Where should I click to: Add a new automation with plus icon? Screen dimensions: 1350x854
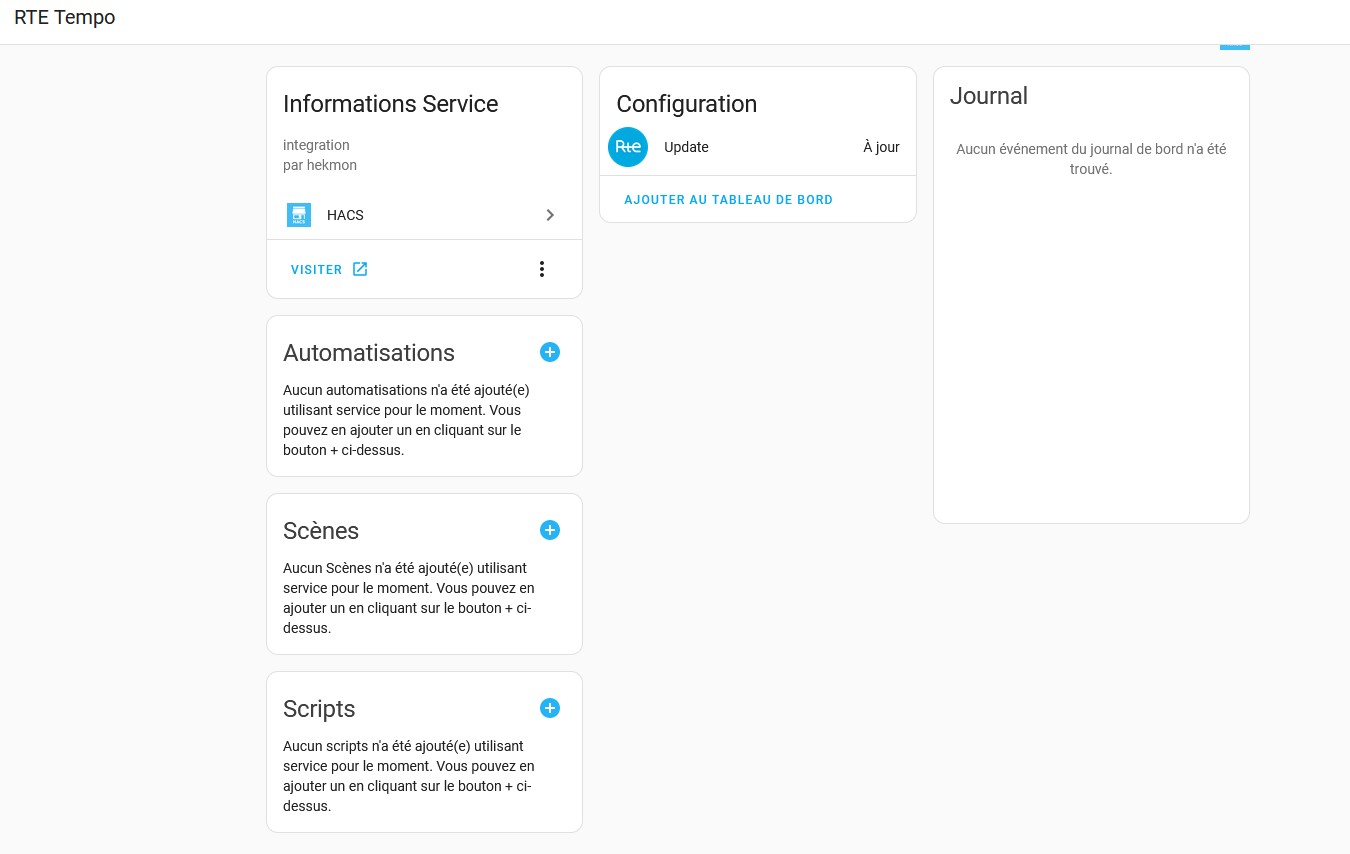(550, 352)
